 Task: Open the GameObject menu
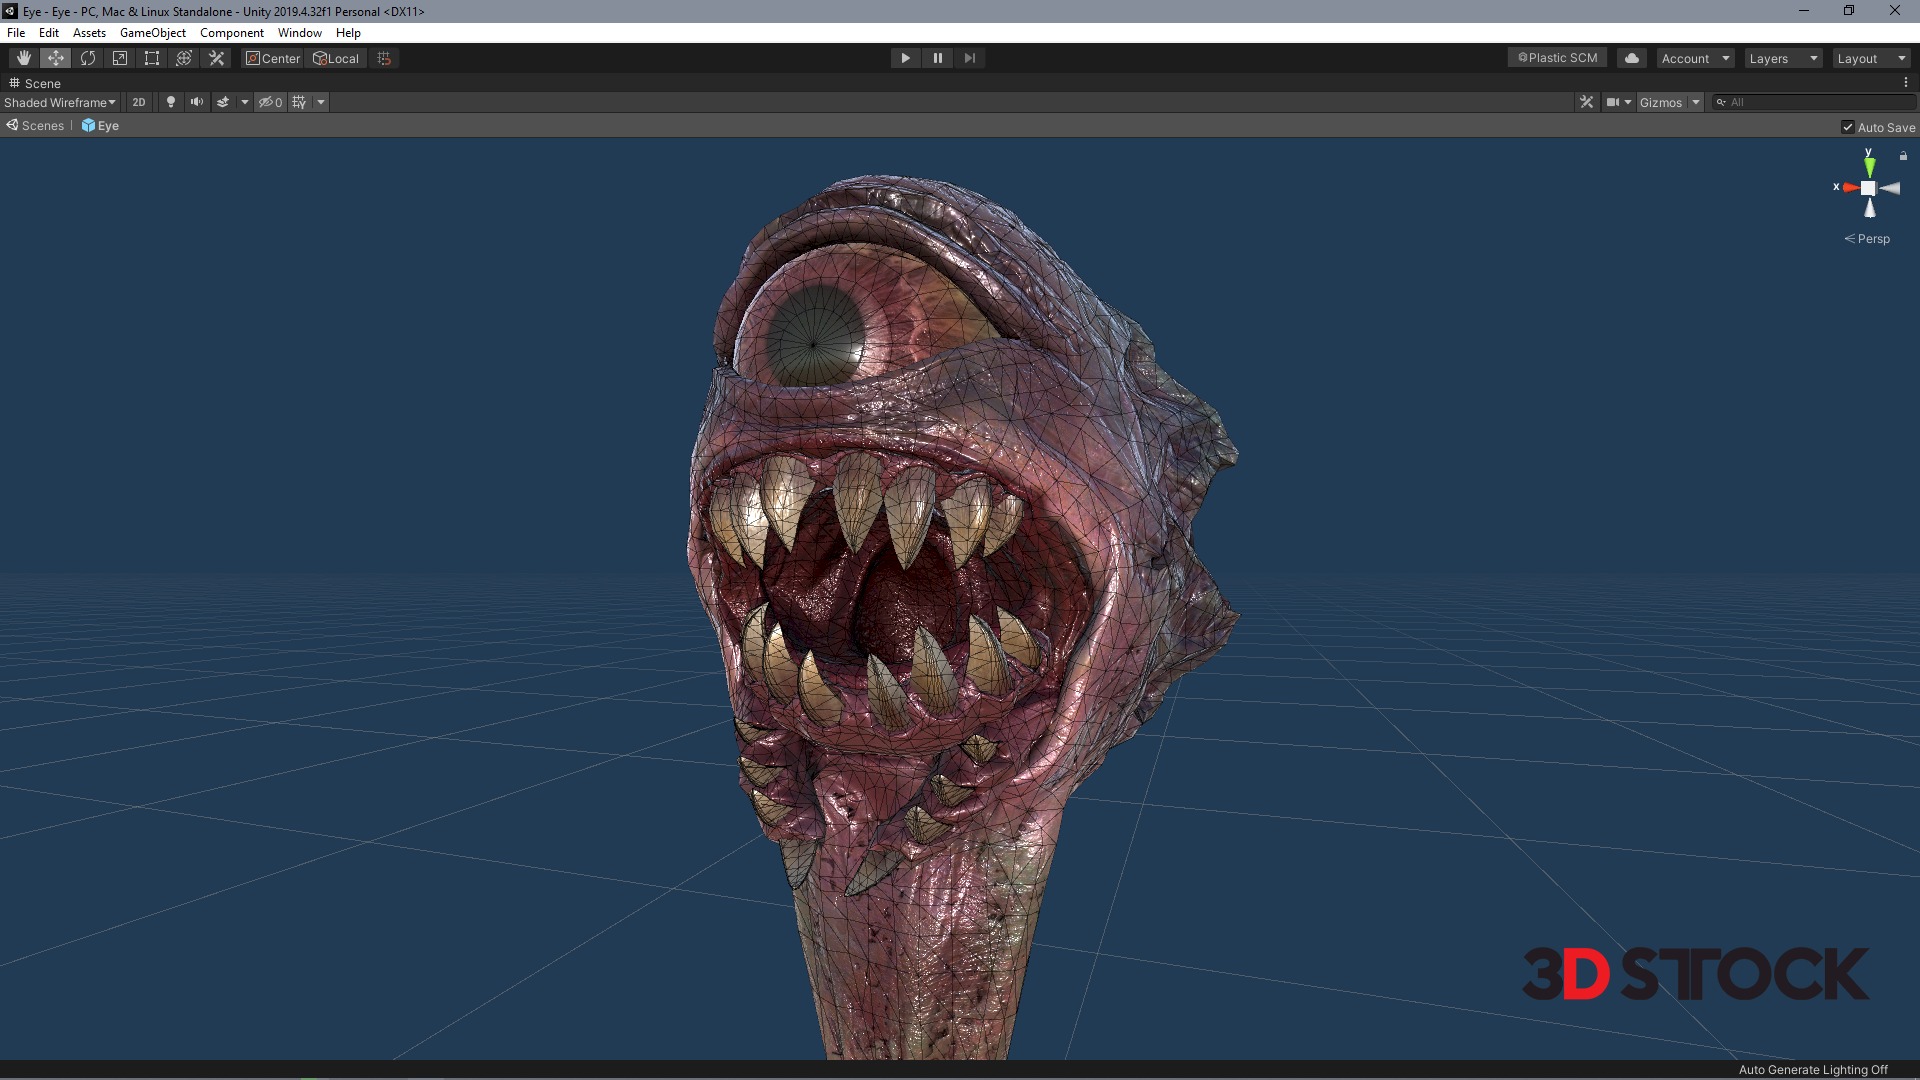click(x=152, y=33)
